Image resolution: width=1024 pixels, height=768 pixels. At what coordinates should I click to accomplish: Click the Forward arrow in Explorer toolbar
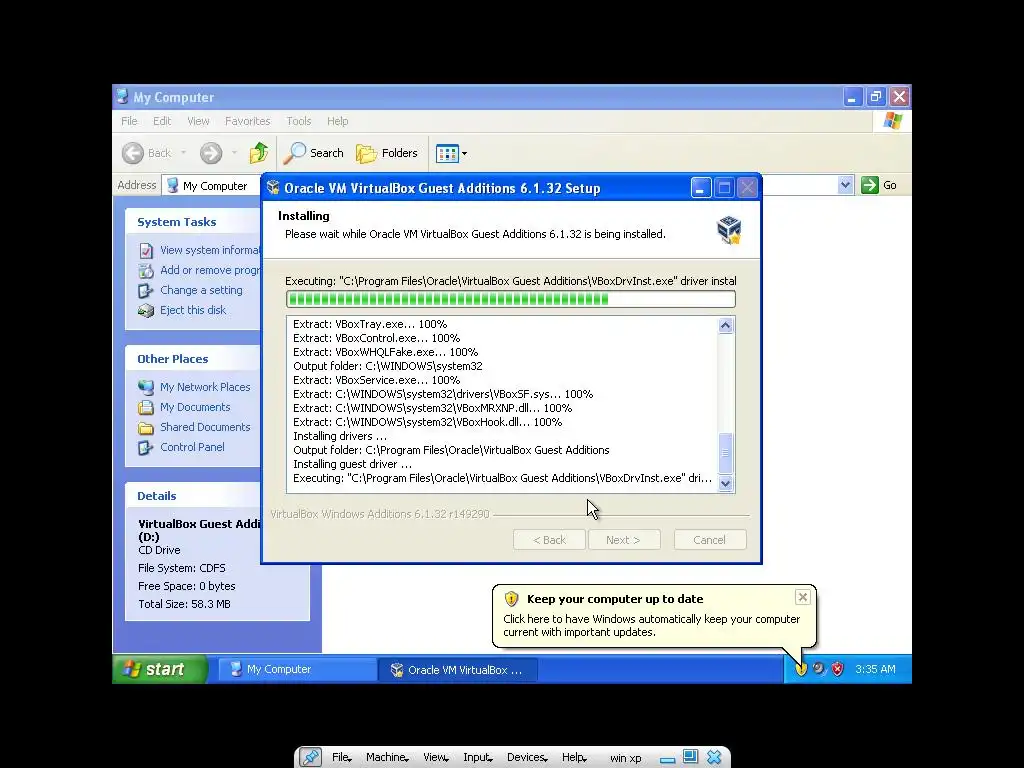click(211, 153)
